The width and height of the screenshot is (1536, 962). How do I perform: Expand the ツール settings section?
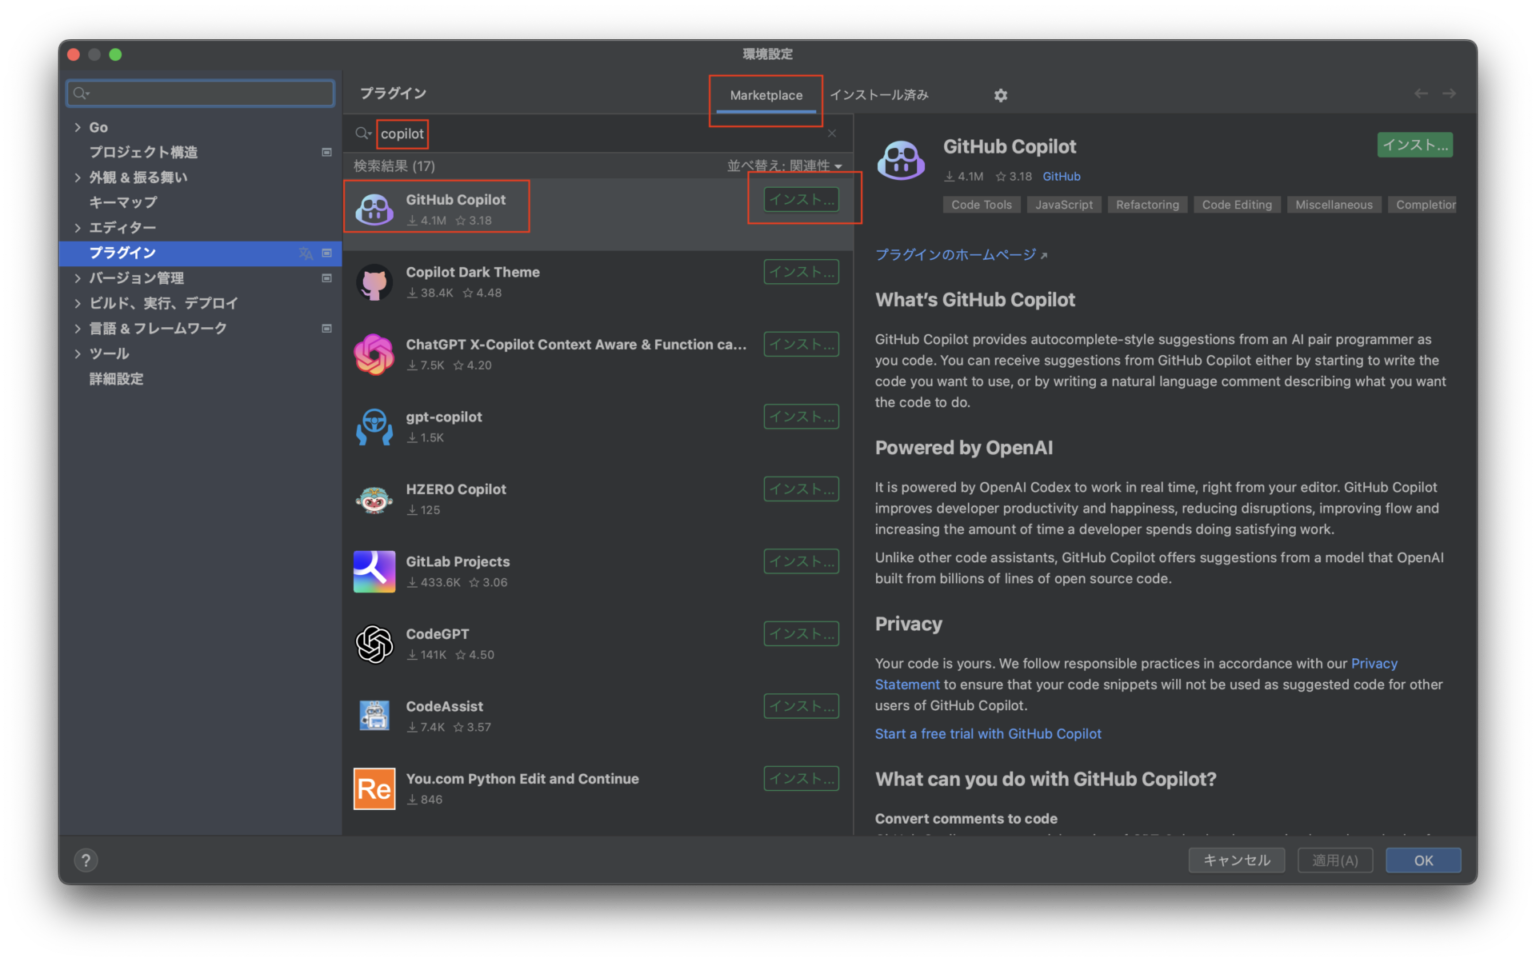[108, 353]
